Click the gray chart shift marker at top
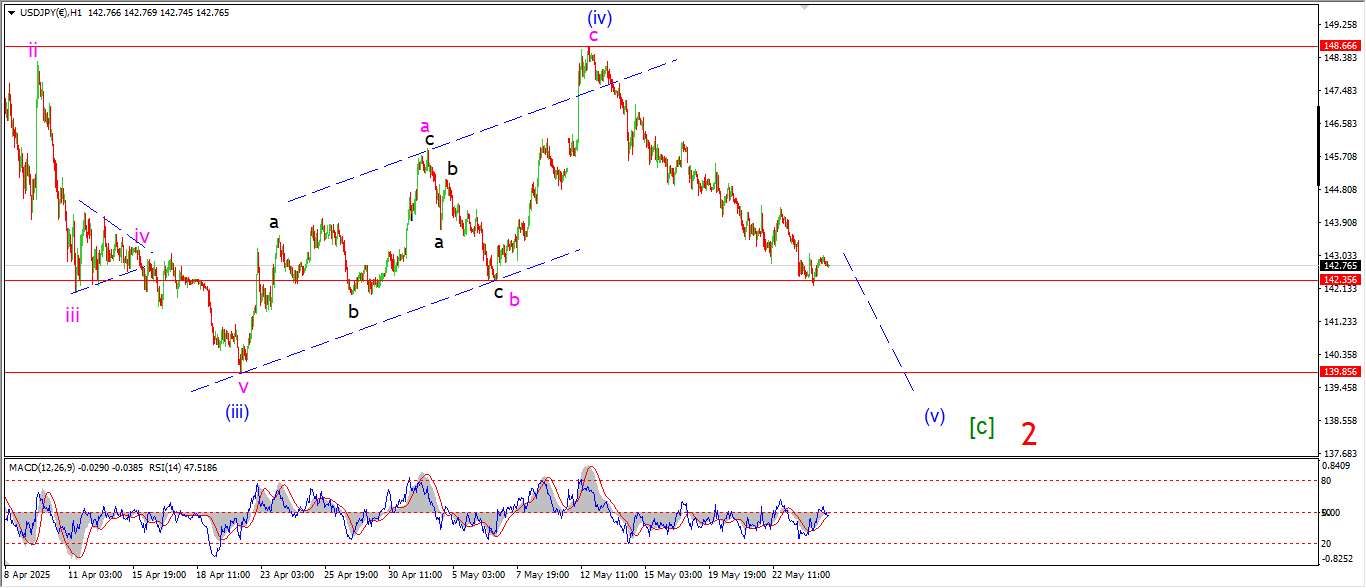1366x588 pixels. 803,6
